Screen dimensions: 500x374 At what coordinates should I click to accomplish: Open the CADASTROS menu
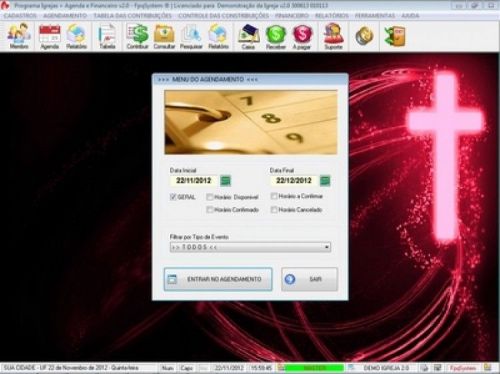pos(20,16)
